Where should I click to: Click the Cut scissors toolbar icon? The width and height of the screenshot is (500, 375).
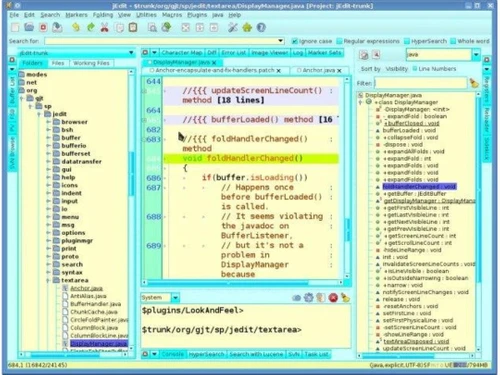point(105,27)
